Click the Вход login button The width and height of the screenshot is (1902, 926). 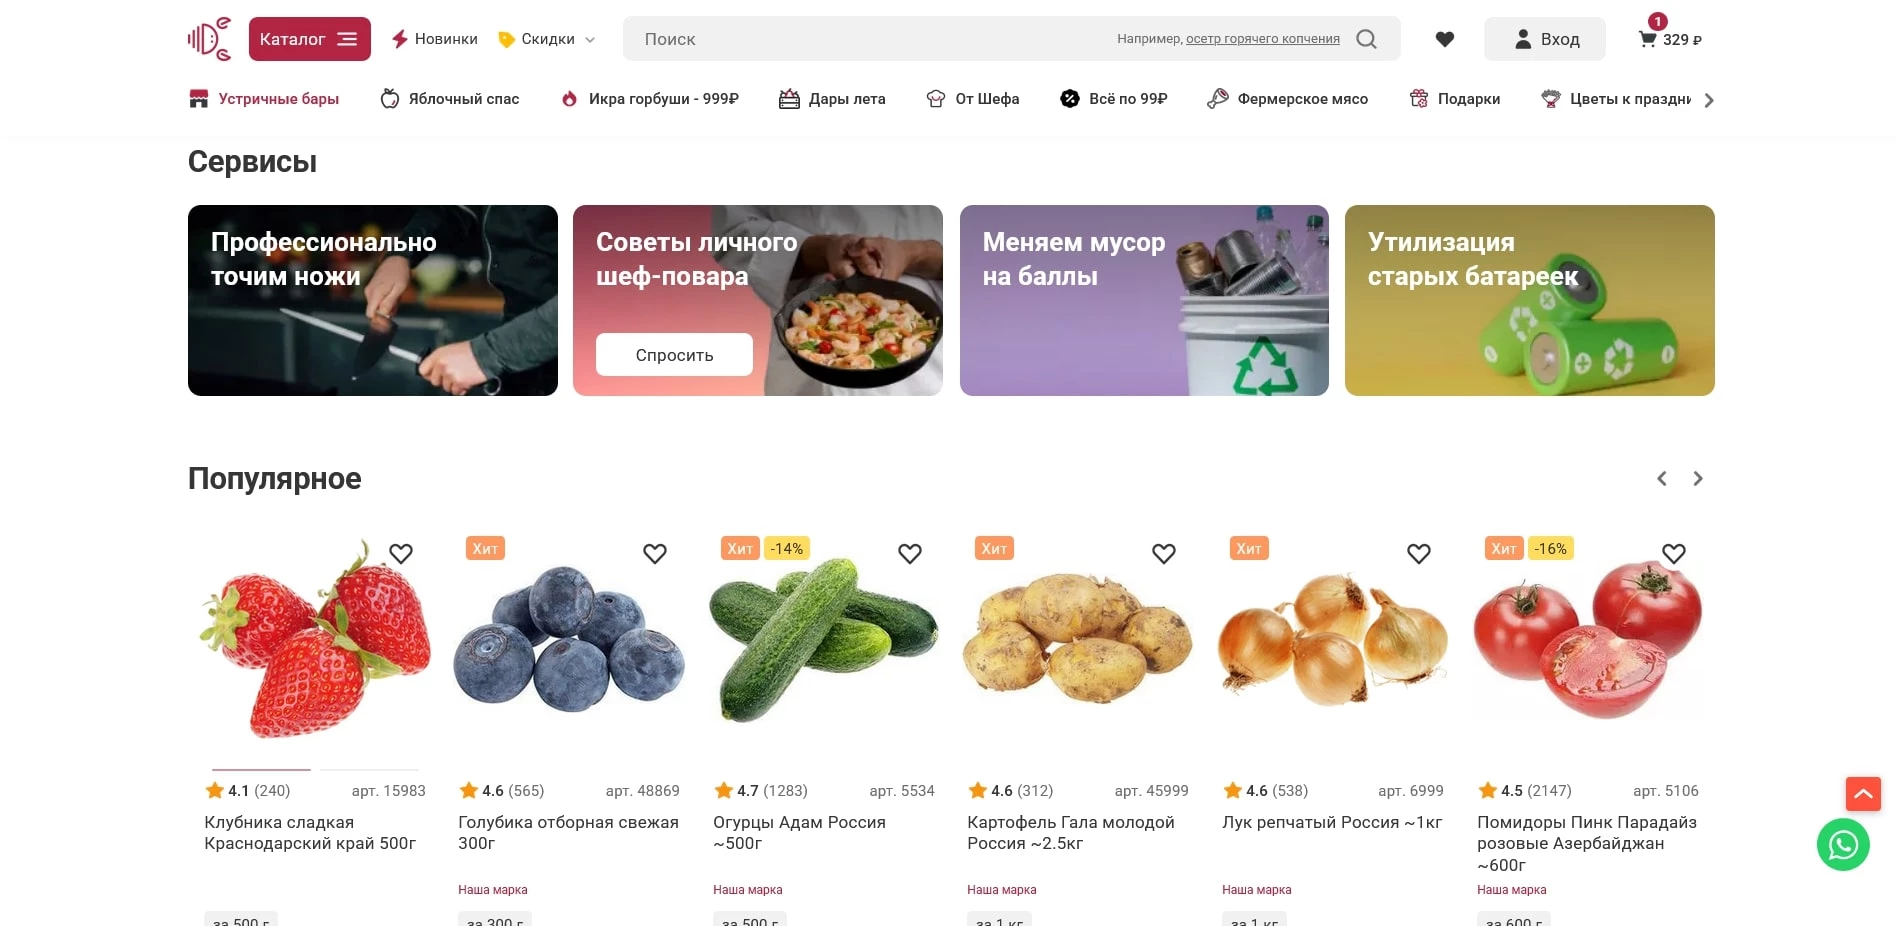pyautogui.click(x=1544, y=39)
